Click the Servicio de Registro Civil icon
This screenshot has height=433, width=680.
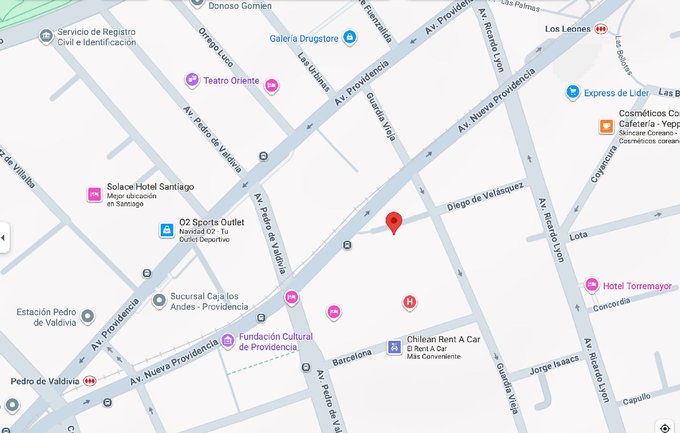click(x=46, y=36)
